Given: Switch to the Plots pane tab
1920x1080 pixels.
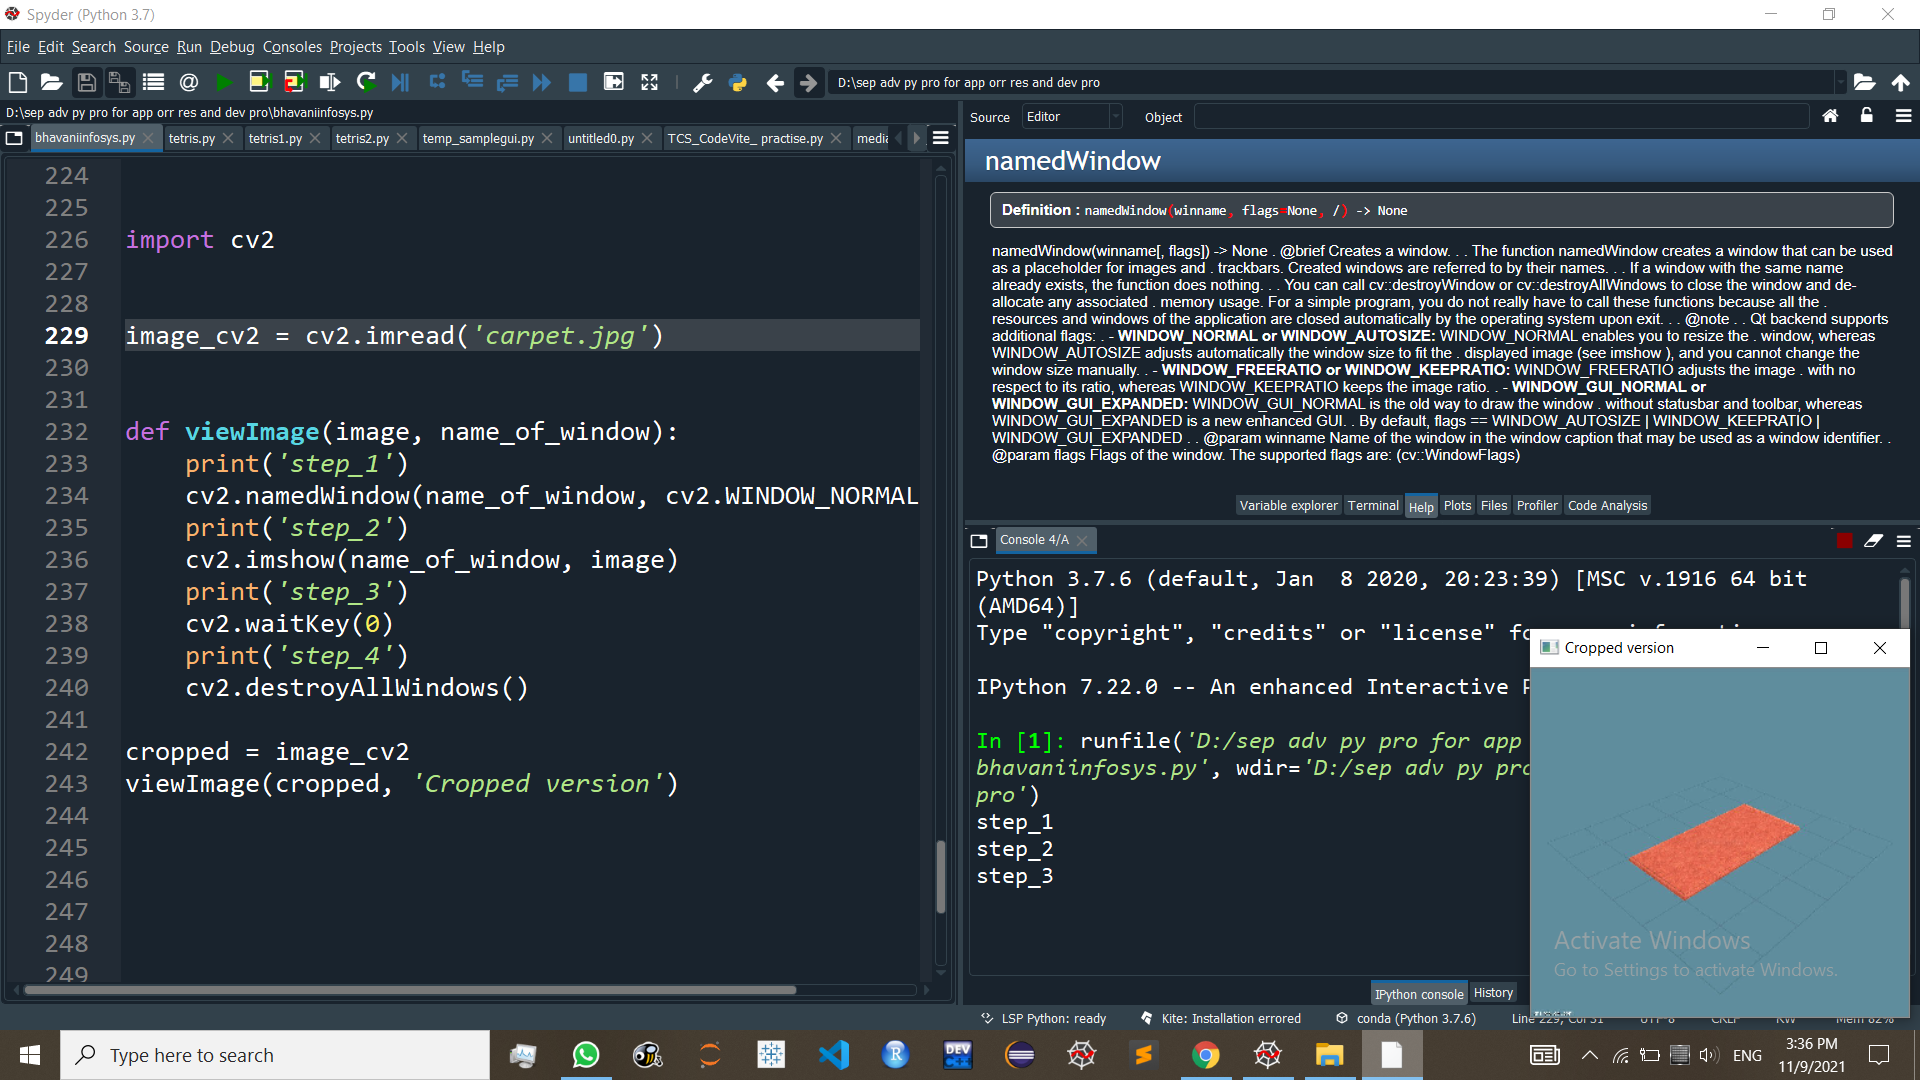Looking at the screenshot, I should pos(1457,505).
